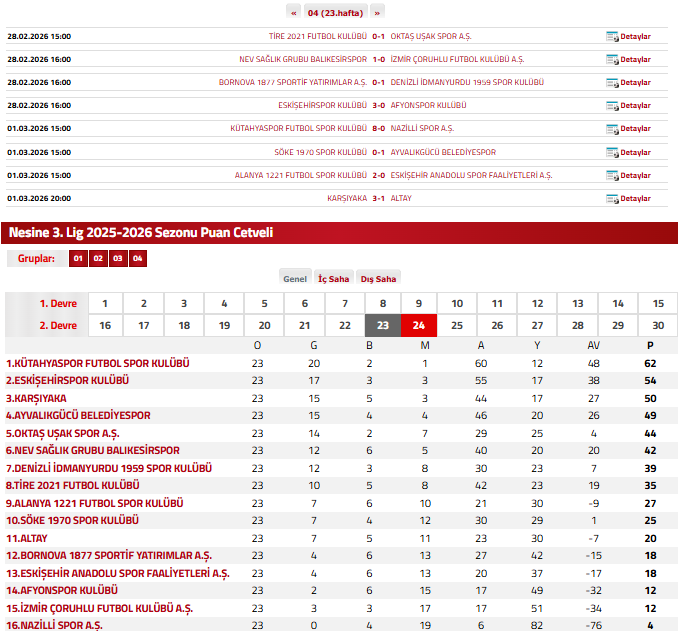This screenshot has height=631, width=679.
Task: Open Oktaş Uşak Spor A.Ş. team in fixtures
Action: click(431, 36)
